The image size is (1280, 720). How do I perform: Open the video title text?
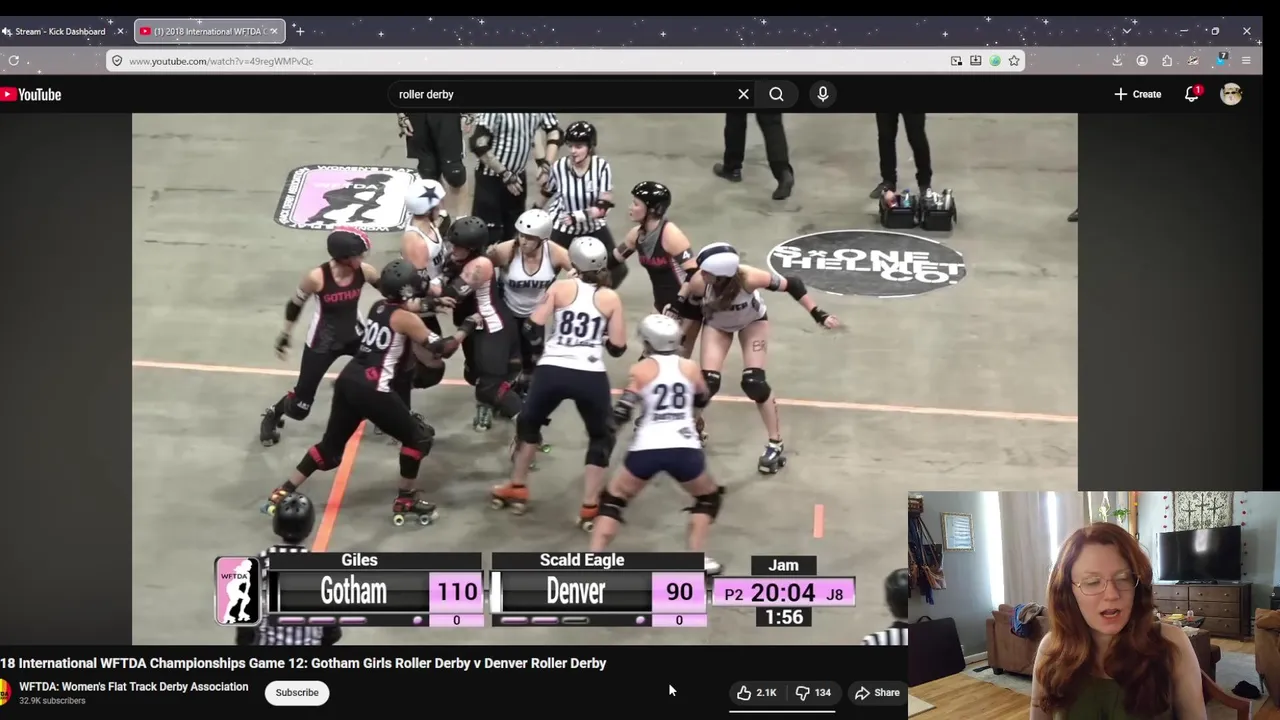point(303,663)
